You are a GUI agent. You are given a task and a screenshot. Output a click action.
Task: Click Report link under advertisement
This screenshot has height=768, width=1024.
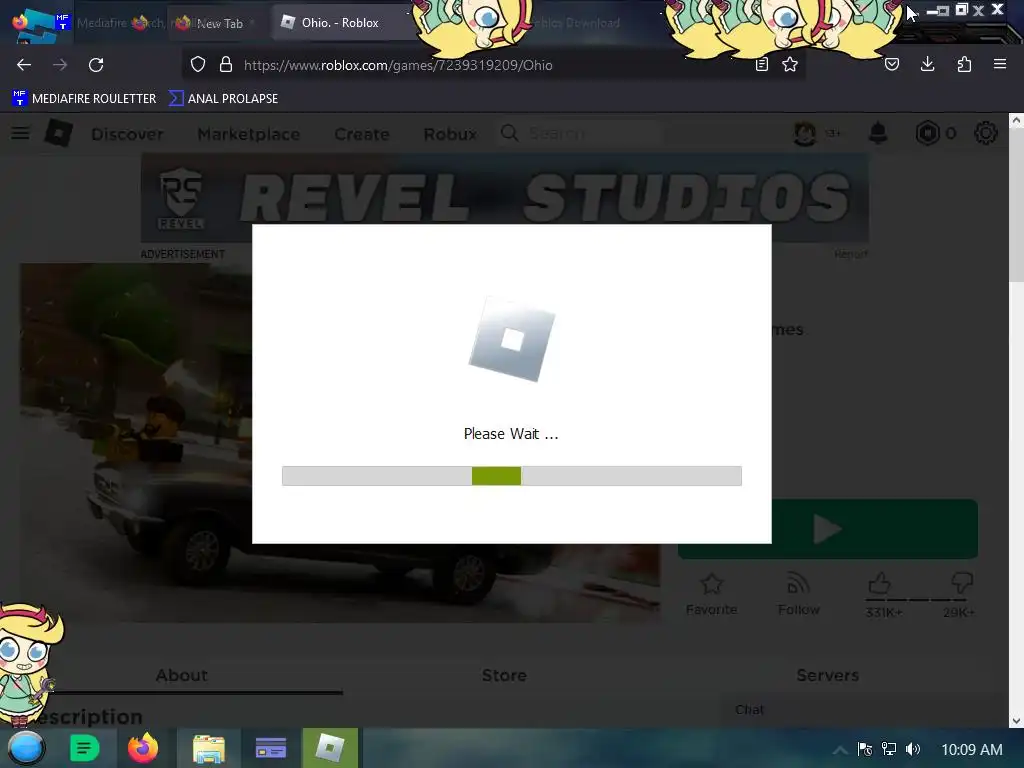click(x=850, y=254)
